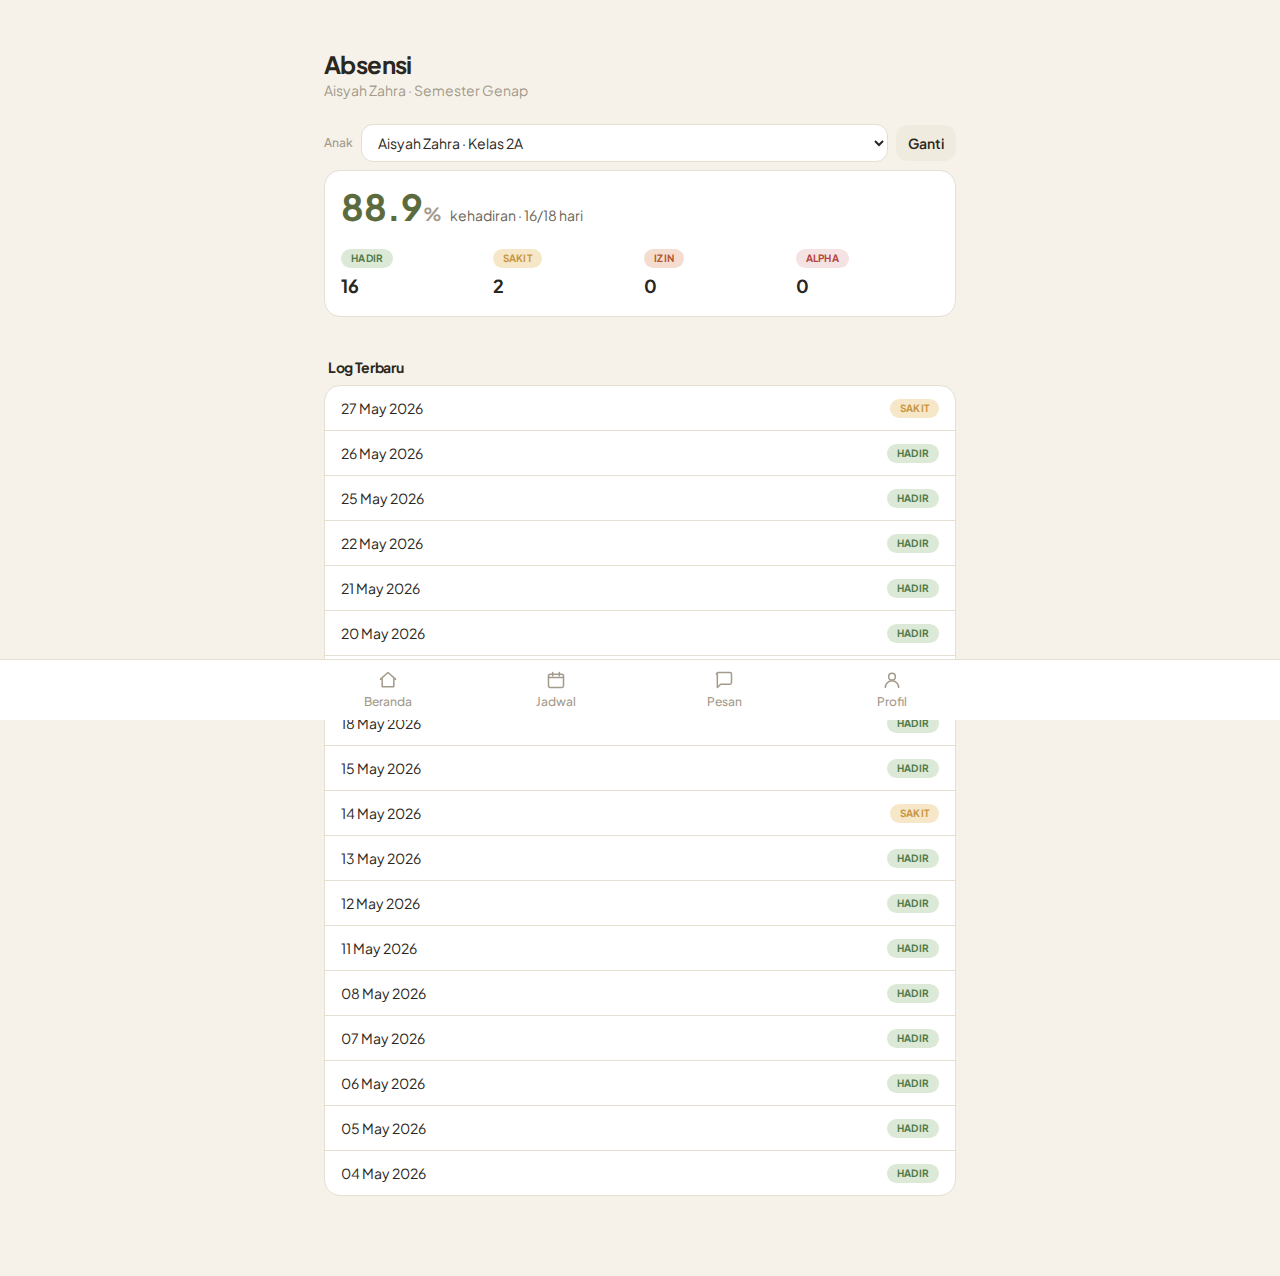Click HADIR badge on 07 May 2026

(x=913, y=1038)
